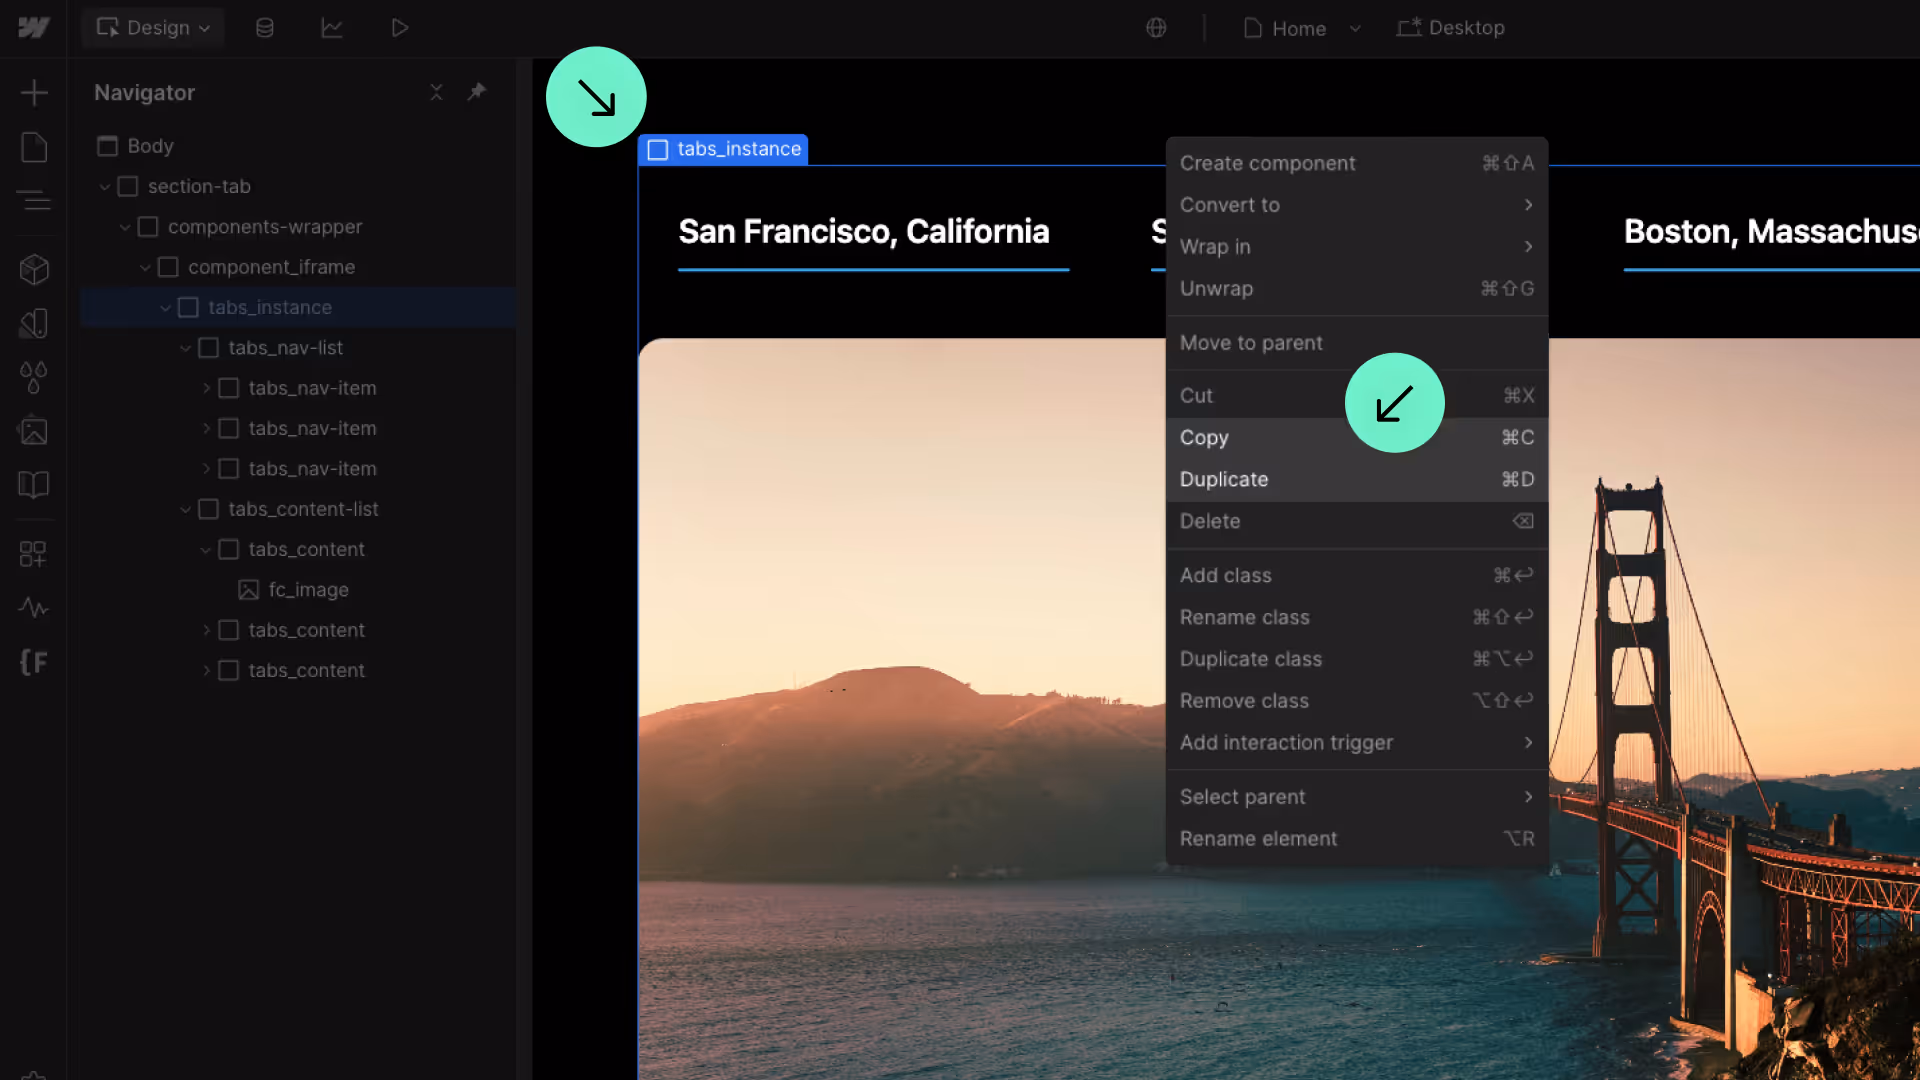Viewport: 1920px width, 1080px height.
Task: Choose Duplicate from context menu
Action: point(1224,479)
